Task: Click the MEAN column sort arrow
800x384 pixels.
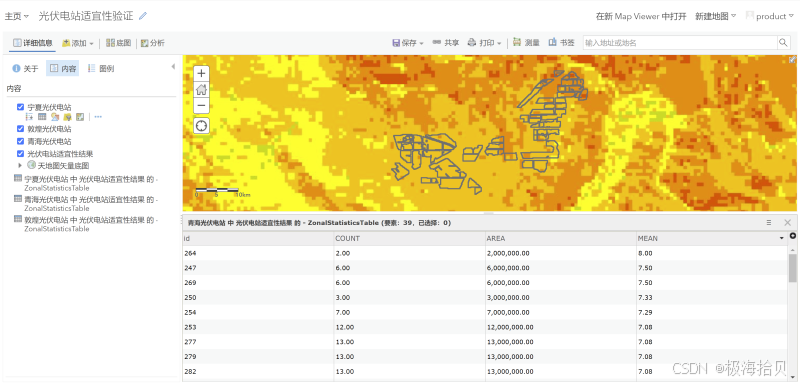Action: 781,239
